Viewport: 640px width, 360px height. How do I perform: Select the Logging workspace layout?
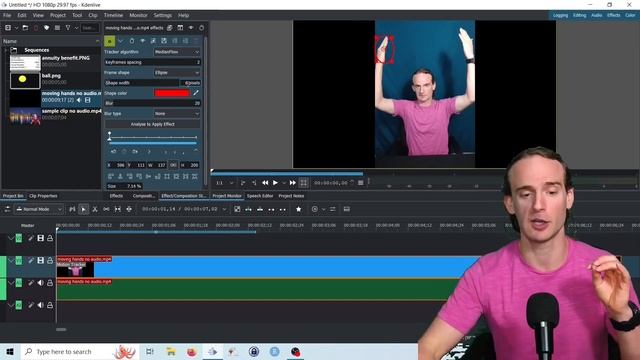560,15
